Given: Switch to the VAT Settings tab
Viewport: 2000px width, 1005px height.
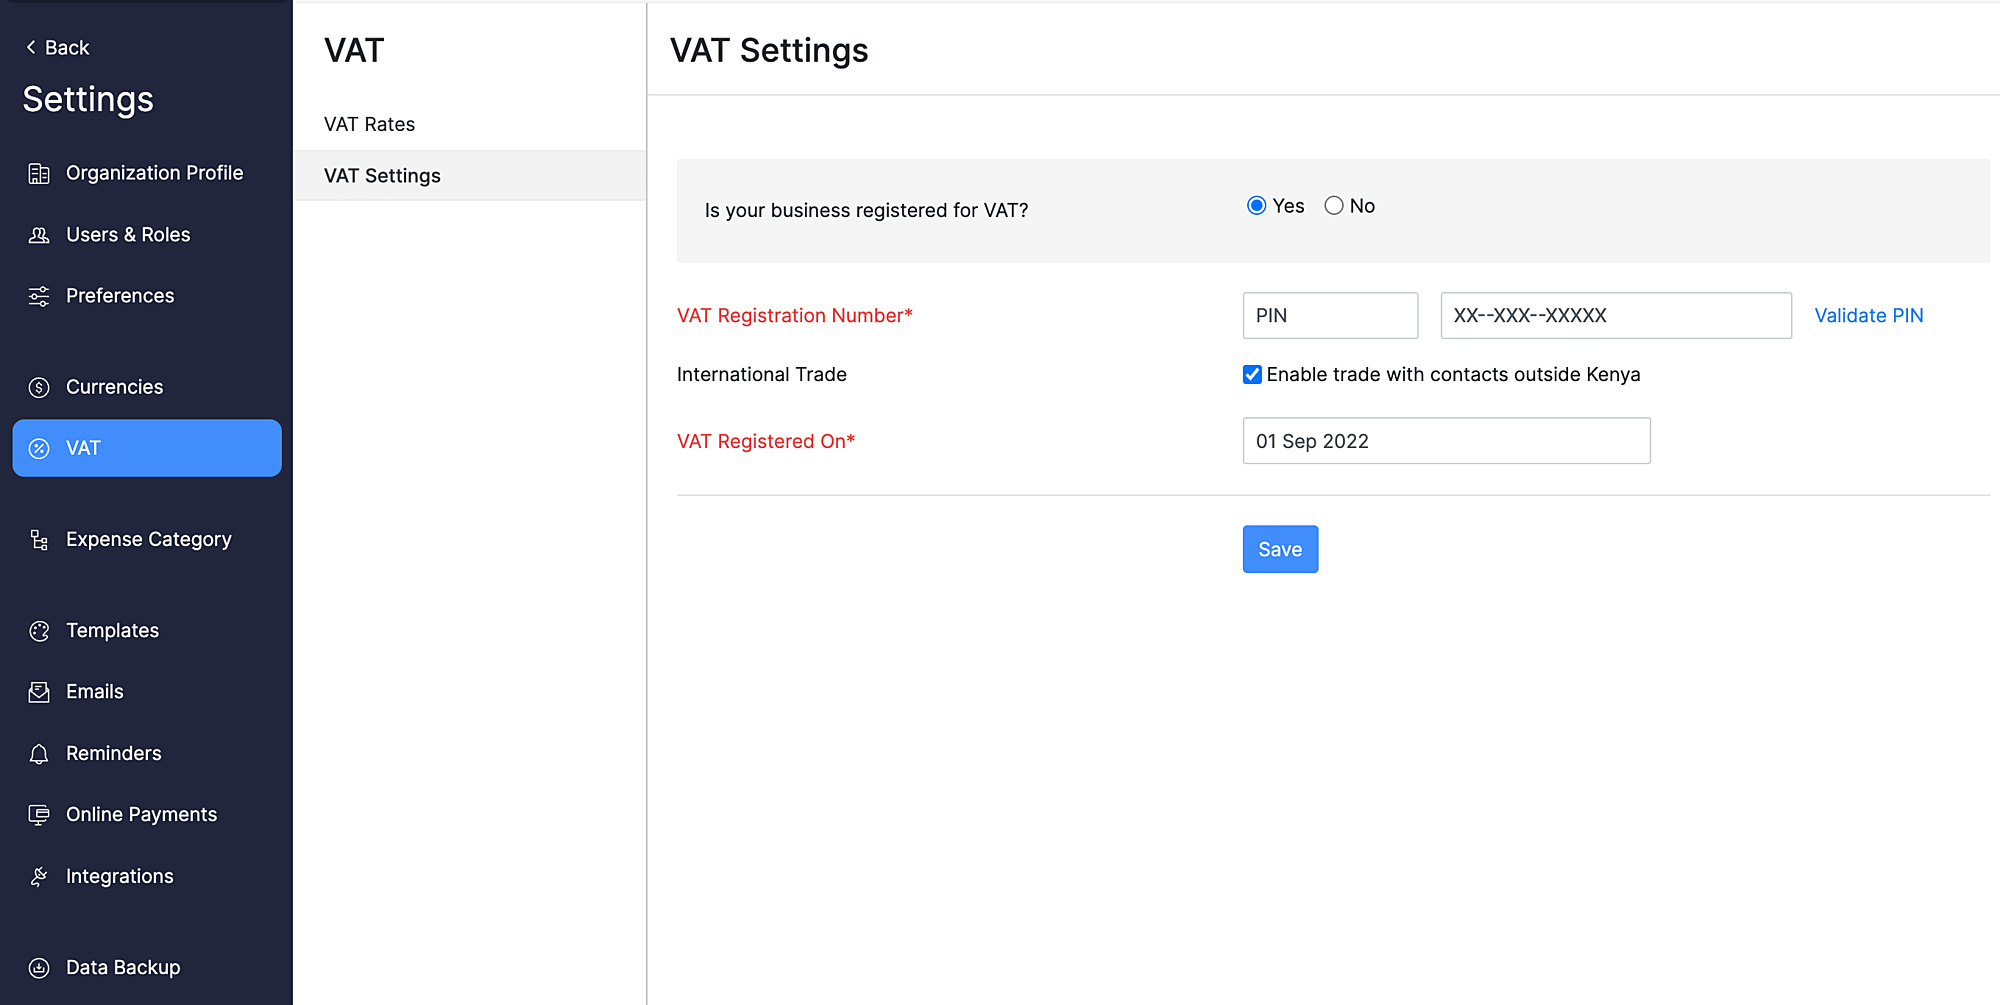Looking at the screenshot, I should [381, 175].
